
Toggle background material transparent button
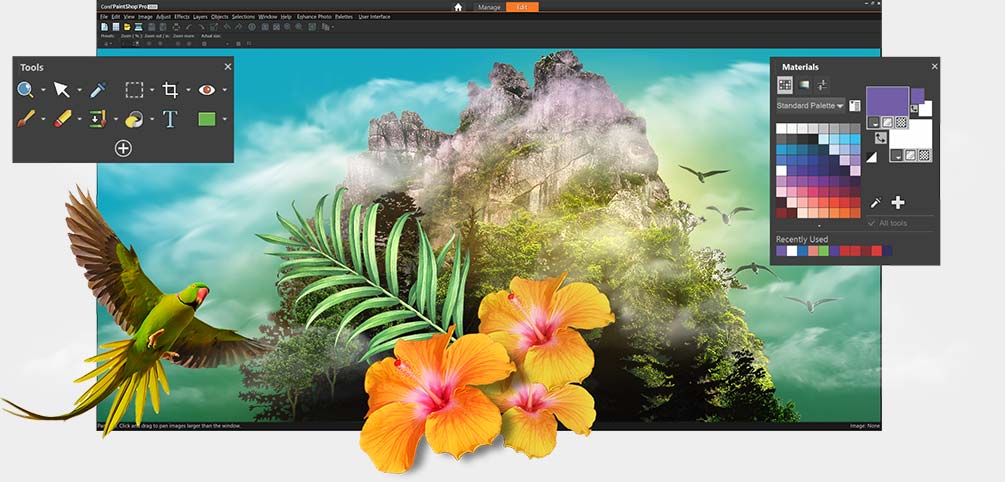click(x=924, y=154)
